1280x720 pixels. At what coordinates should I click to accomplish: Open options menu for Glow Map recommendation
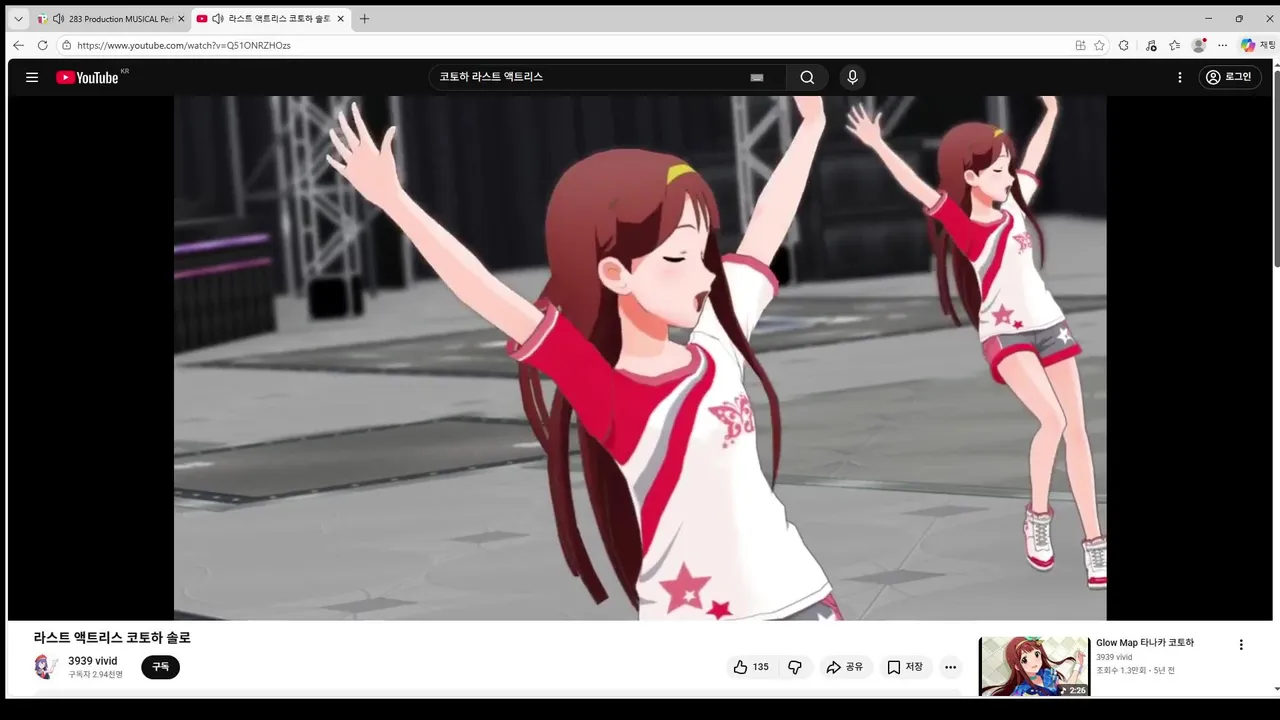coord(1241,645)
